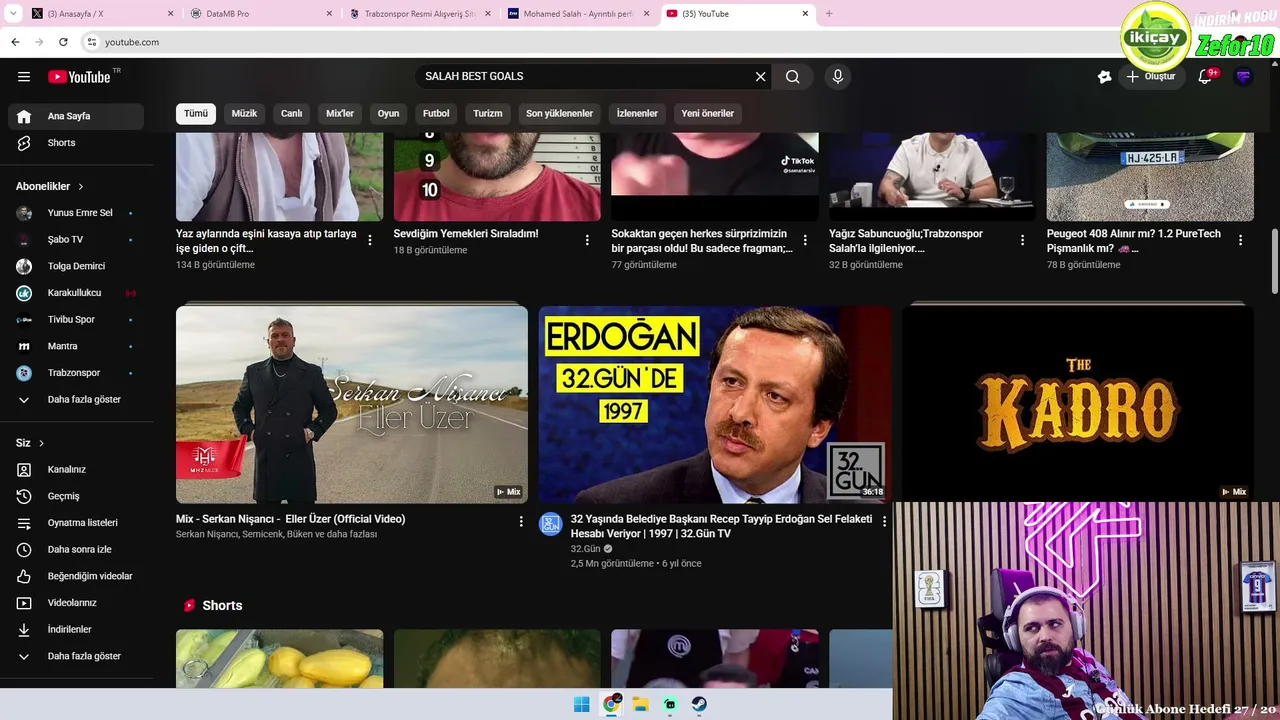The image size is (1280, 720).
Task: Open the Windows Start menu
Action: pos(582,705)
